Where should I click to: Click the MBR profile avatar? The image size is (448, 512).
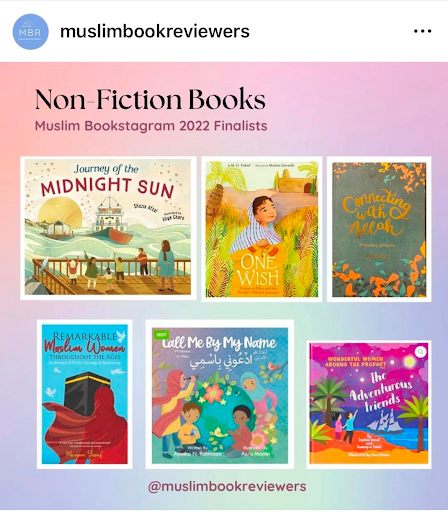pyautogui.click(x=31, y=32)
